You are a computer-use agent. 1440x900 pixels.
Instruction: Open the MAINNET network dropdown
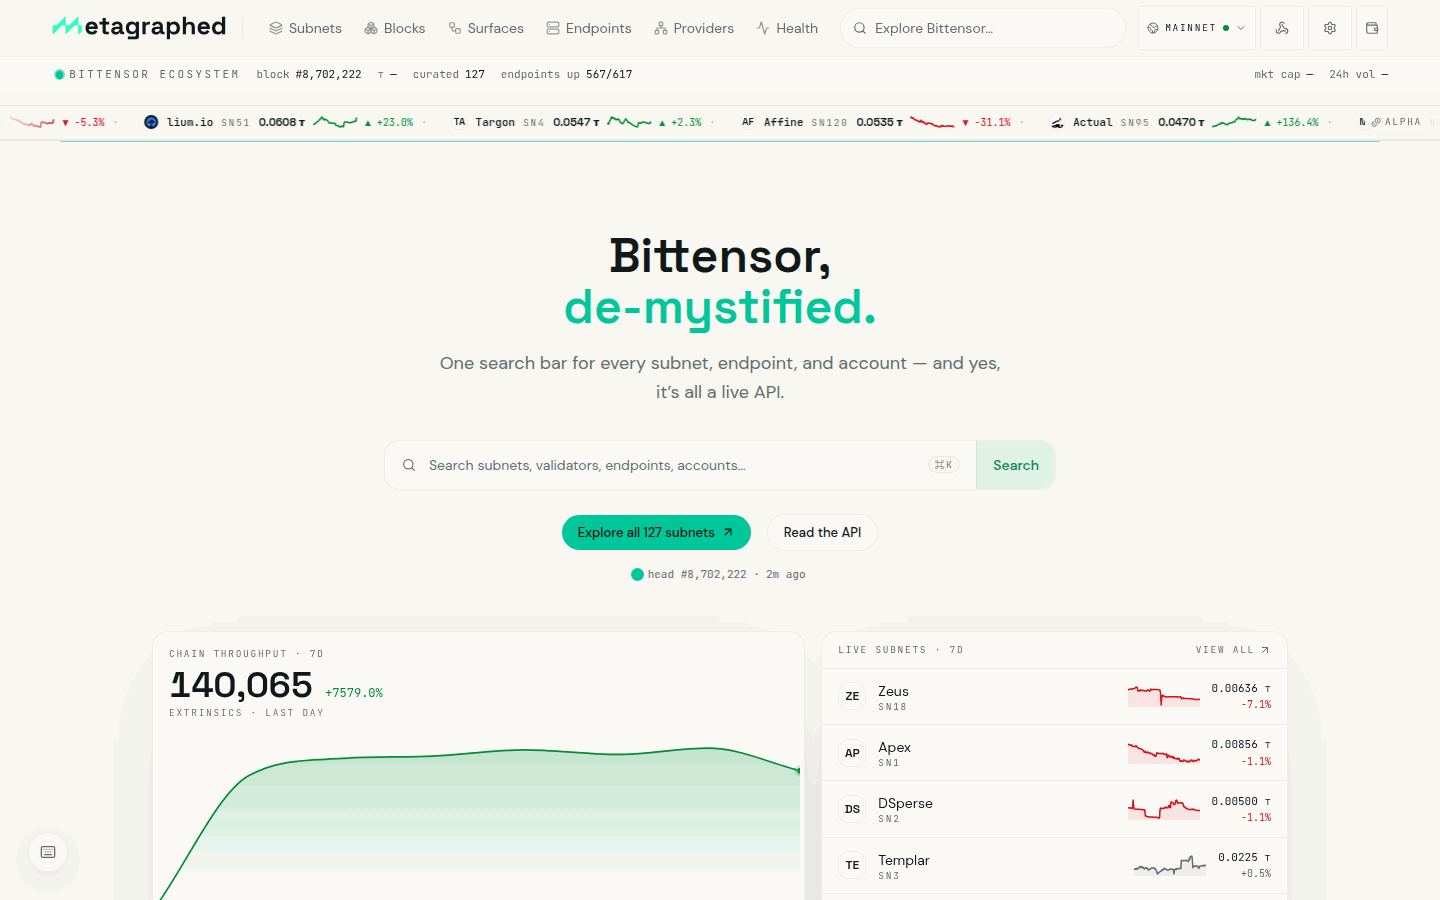tap(1195, 28)
